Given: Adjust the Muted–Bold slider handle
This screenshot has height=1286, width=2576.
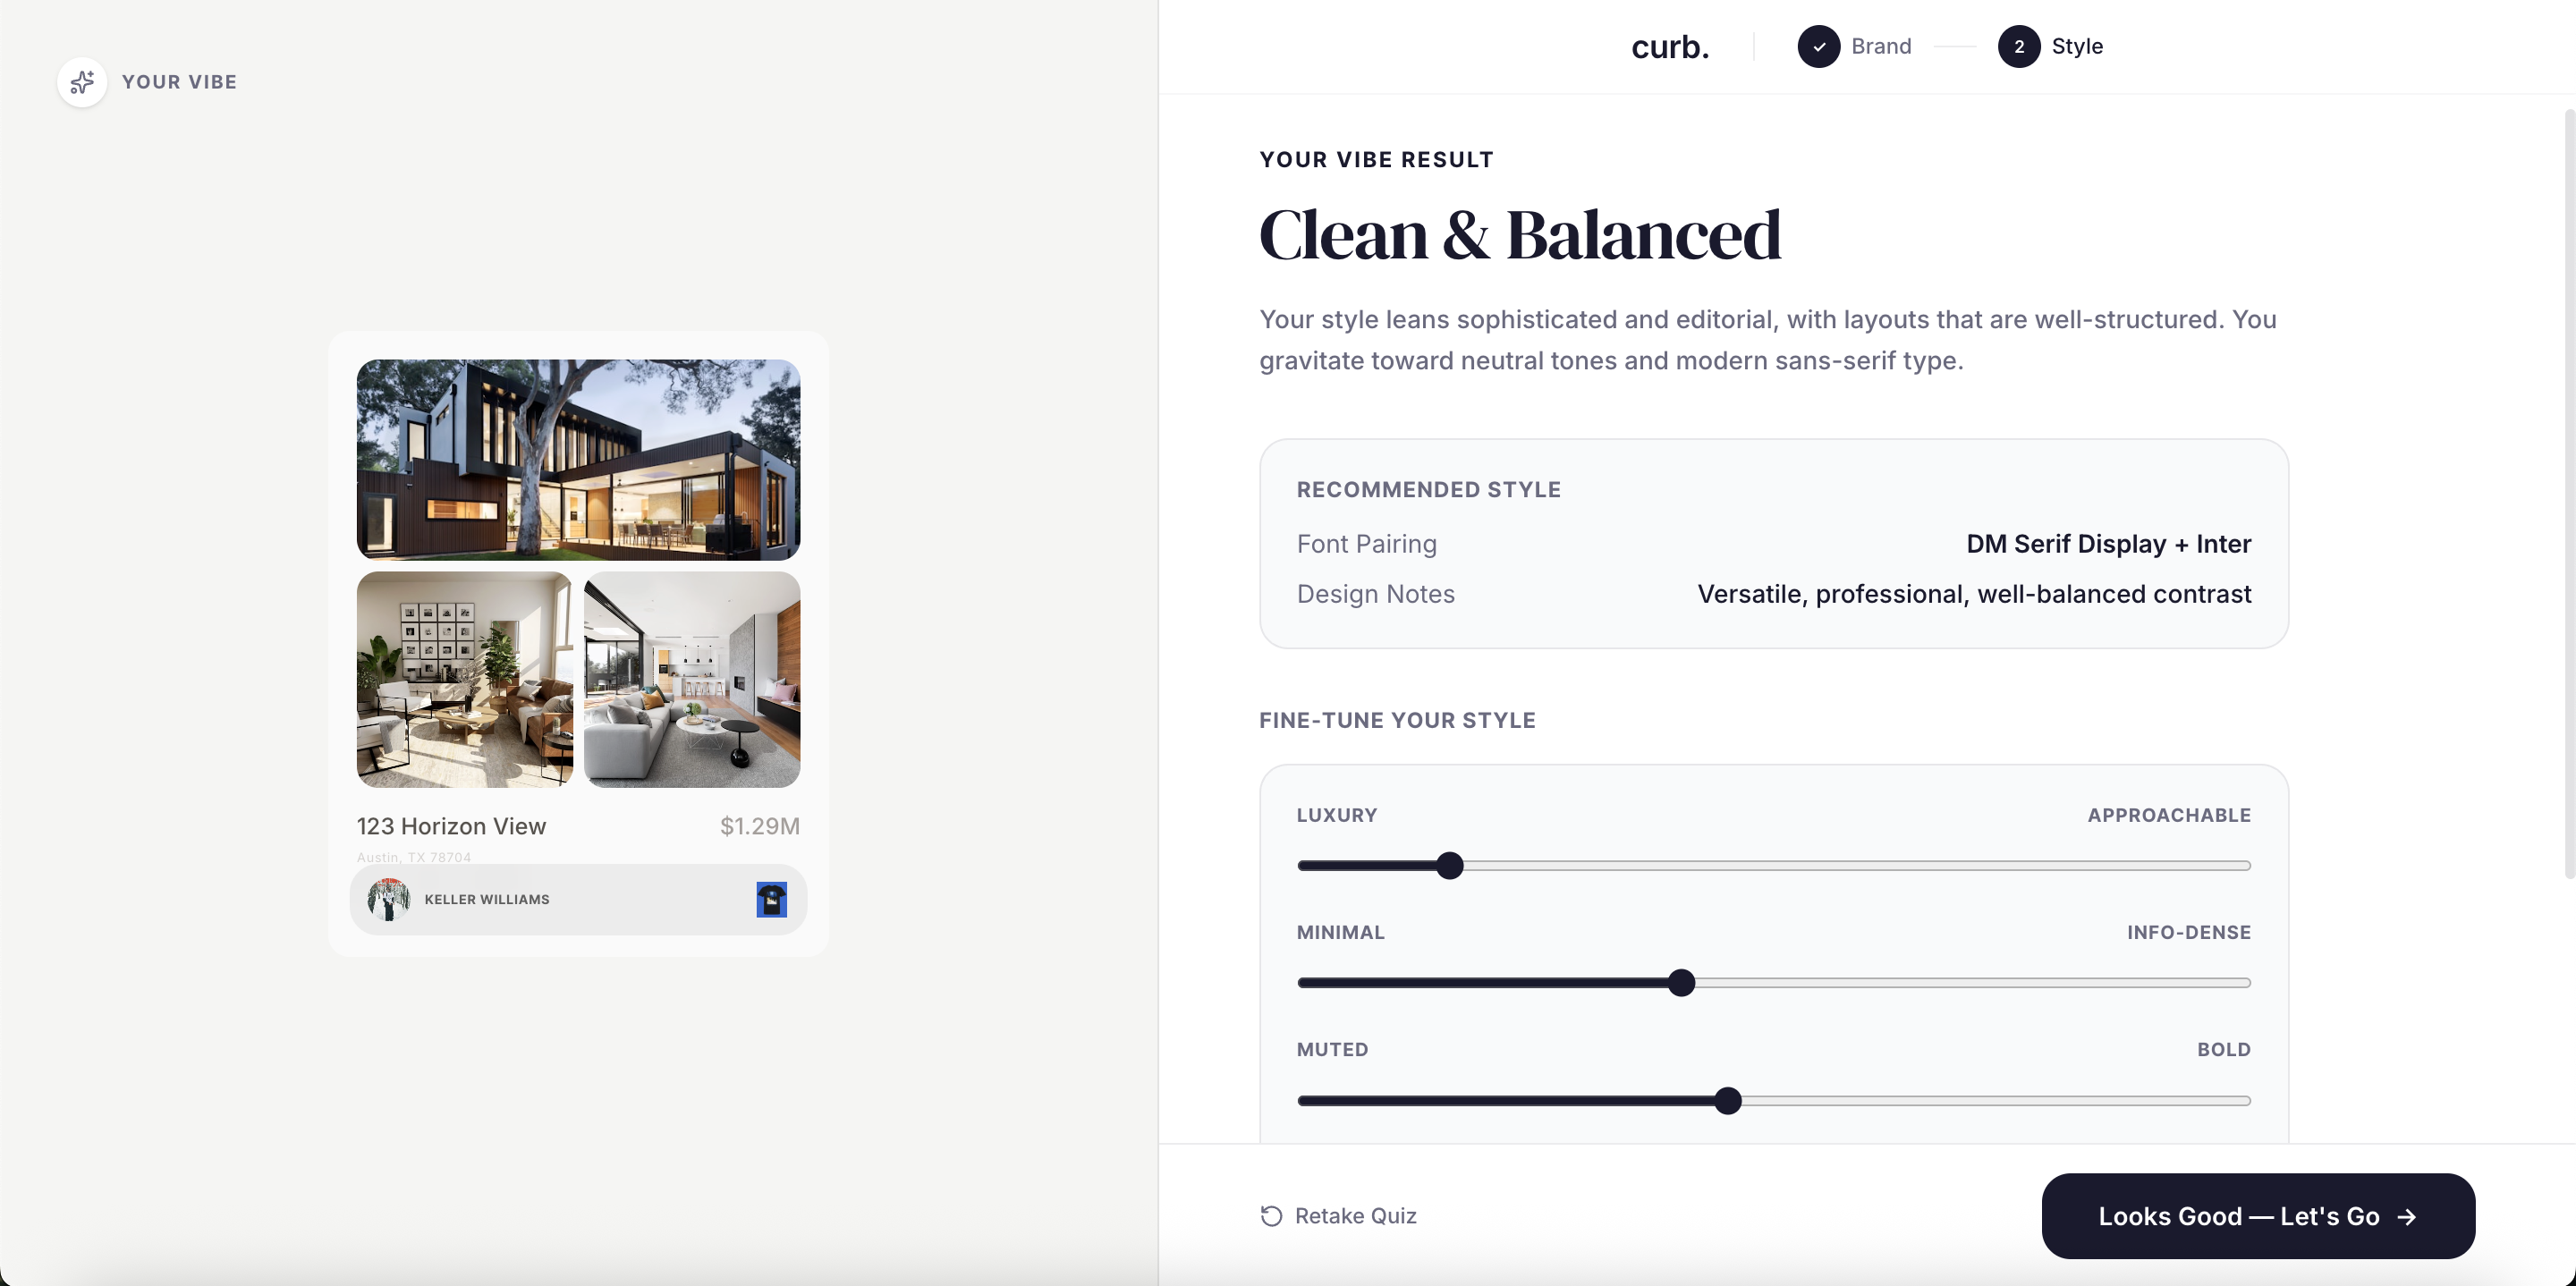Looking at the screenshot, I should (x=1727, y=1101).
